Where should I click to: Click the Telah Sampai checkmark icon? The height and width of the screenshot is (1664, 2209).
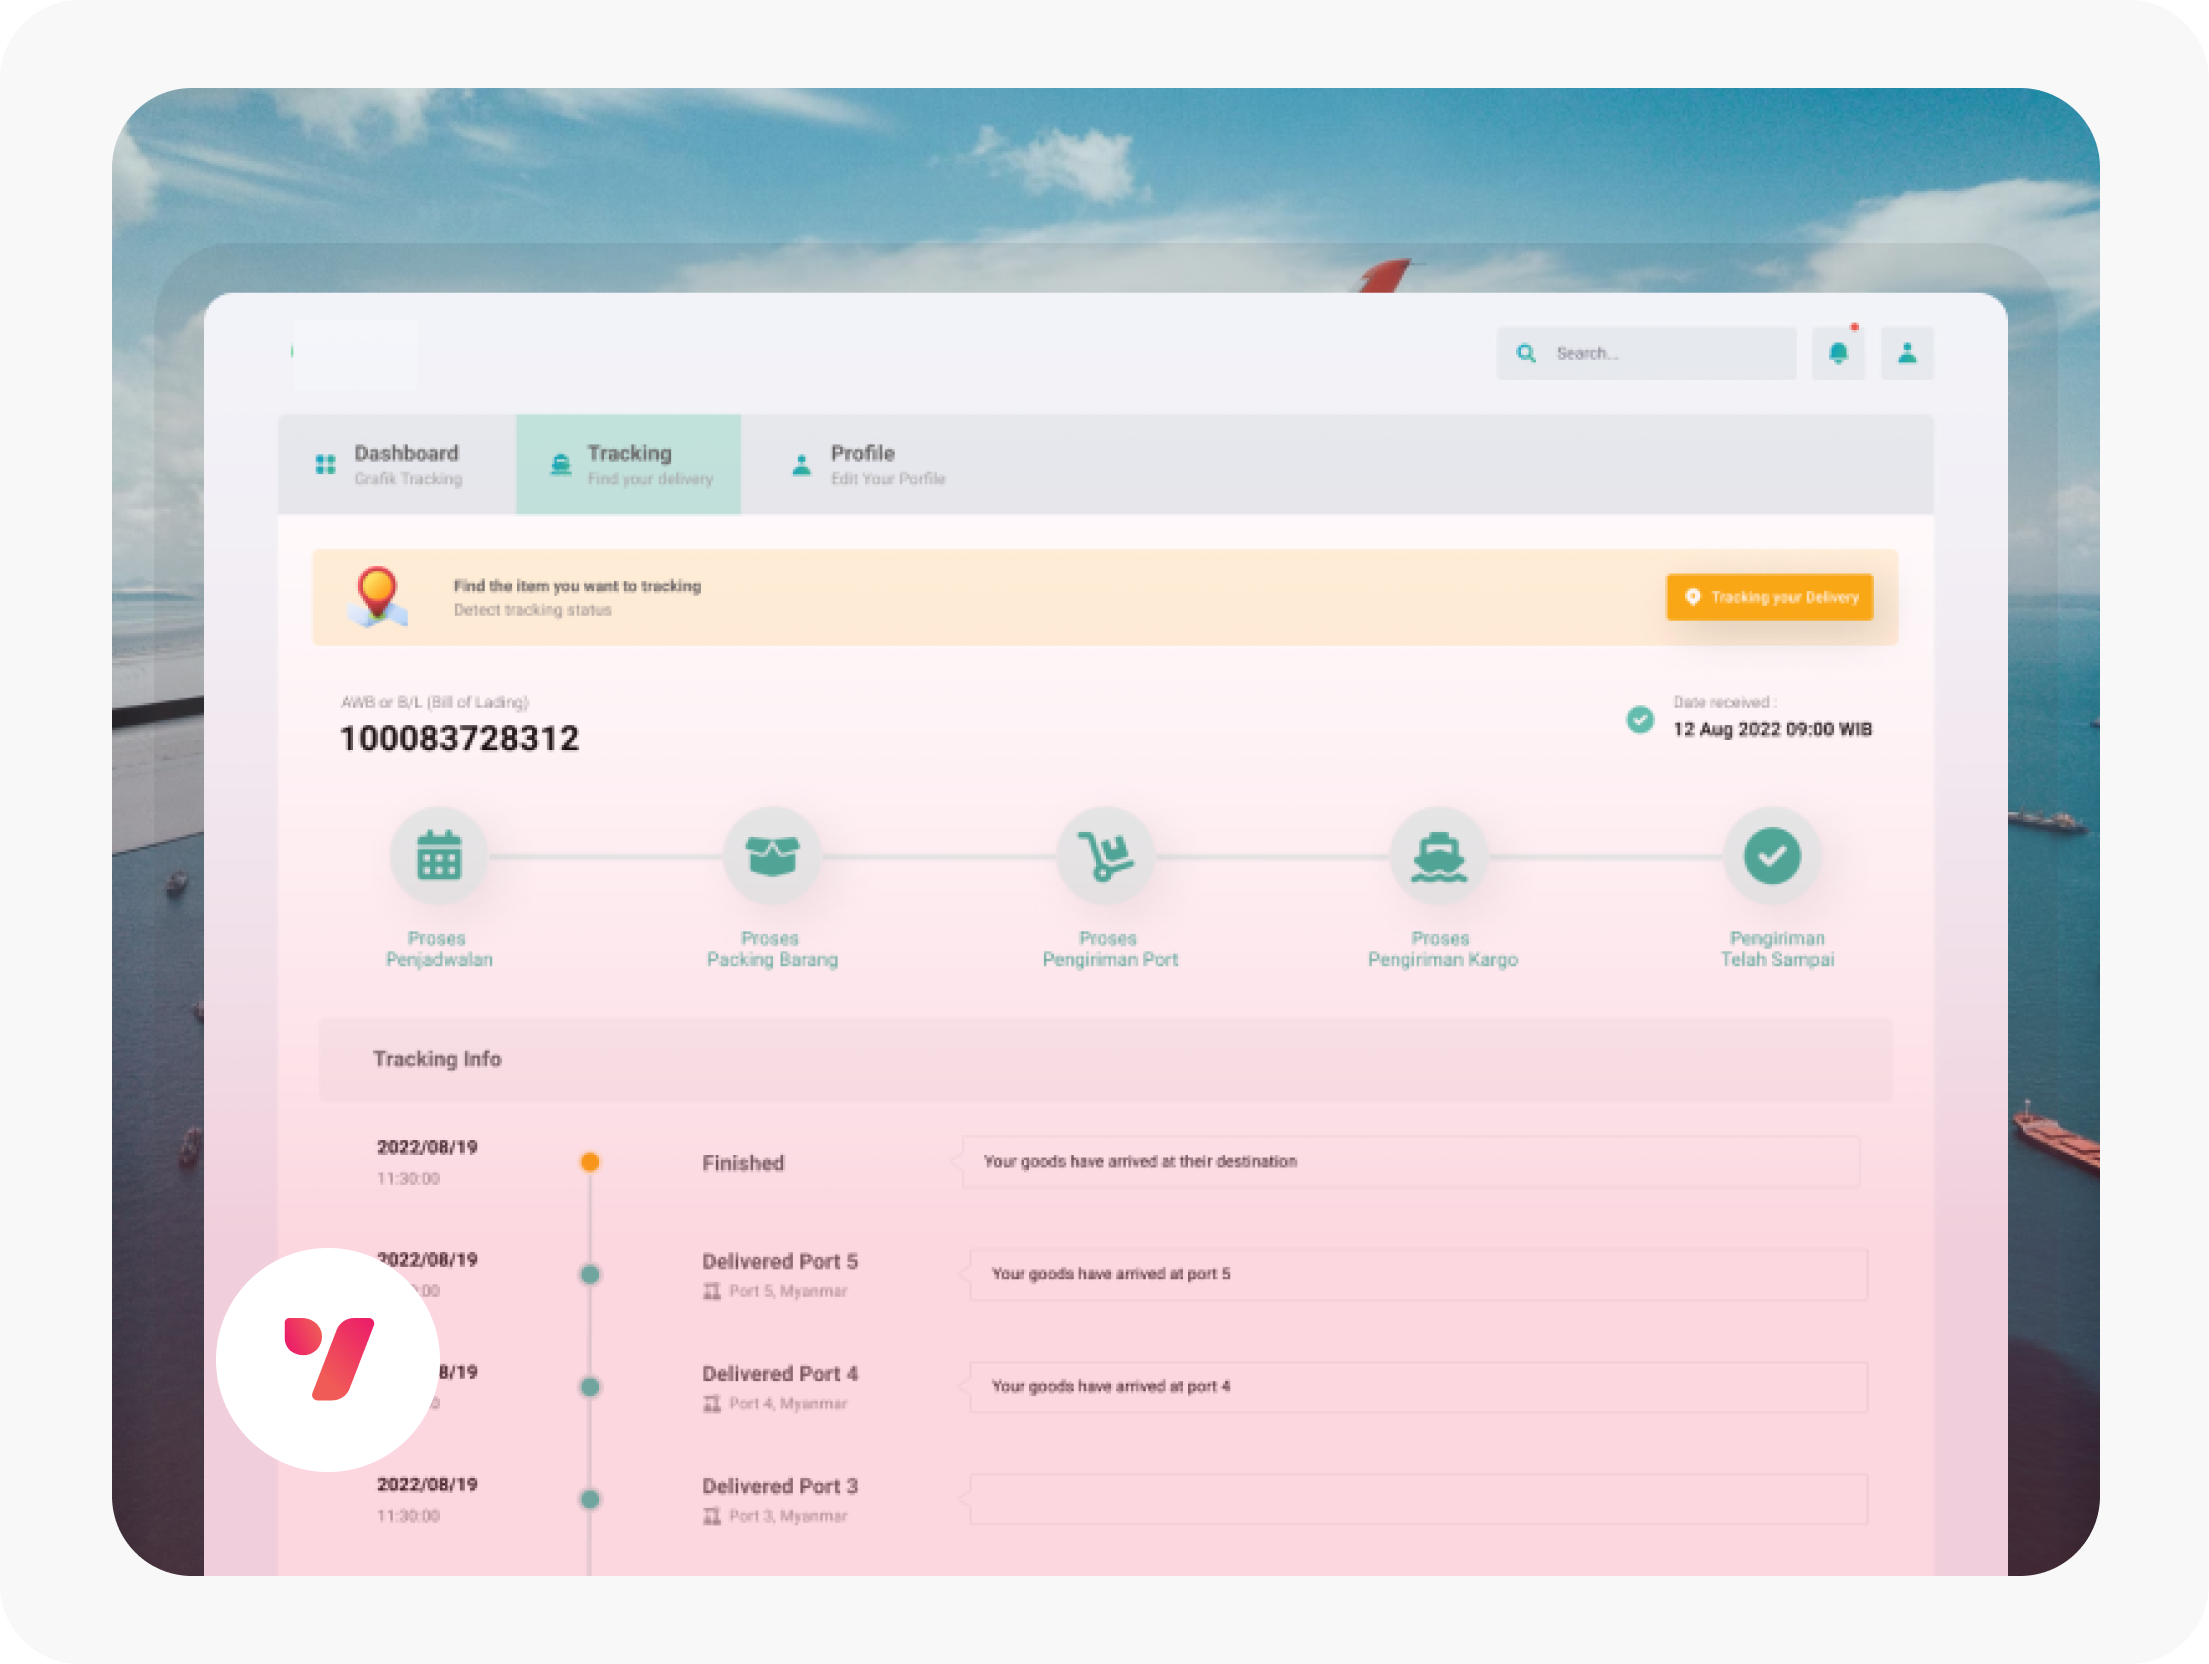[1772, 856]
